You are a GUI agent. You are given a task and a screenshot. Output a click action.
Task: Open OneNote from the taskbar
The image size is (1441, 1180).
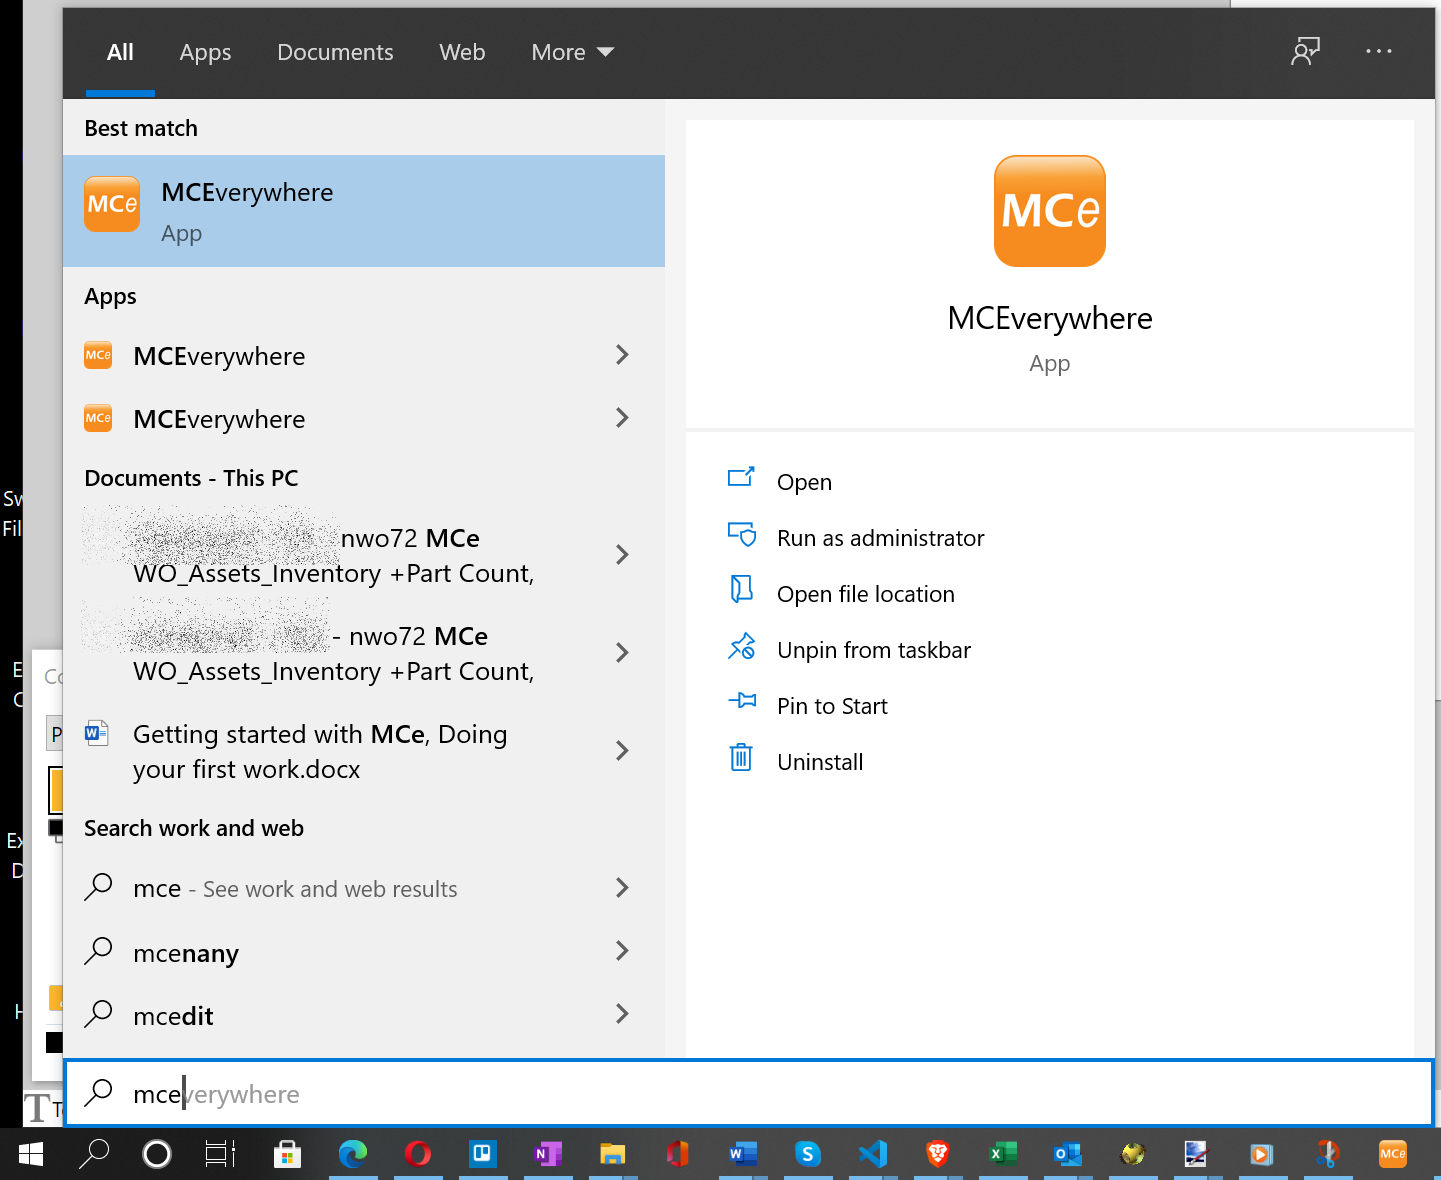548,1155
